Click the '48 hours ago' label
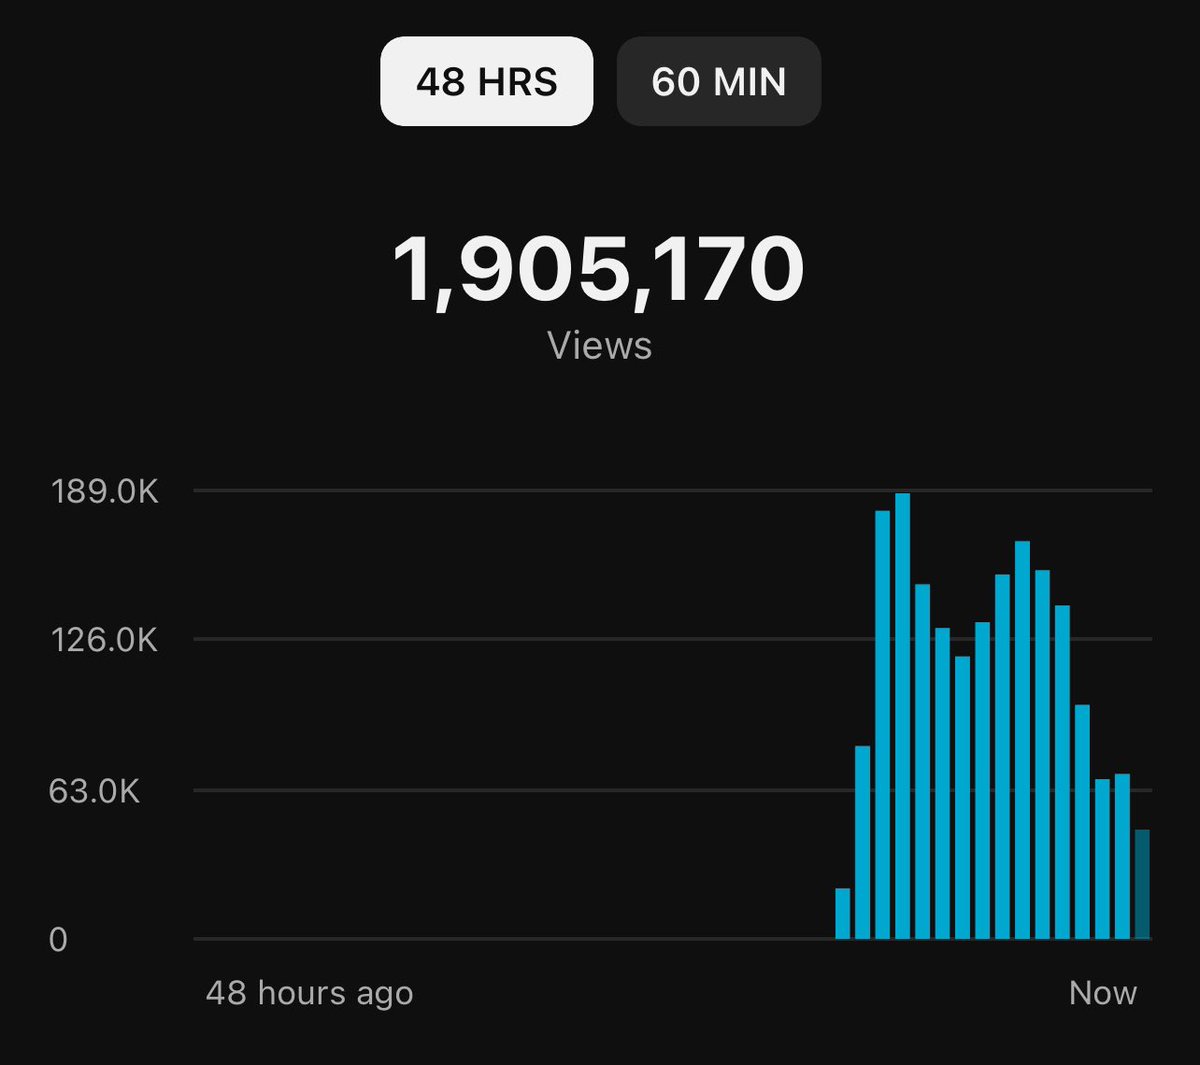 (x=309, y=993)
